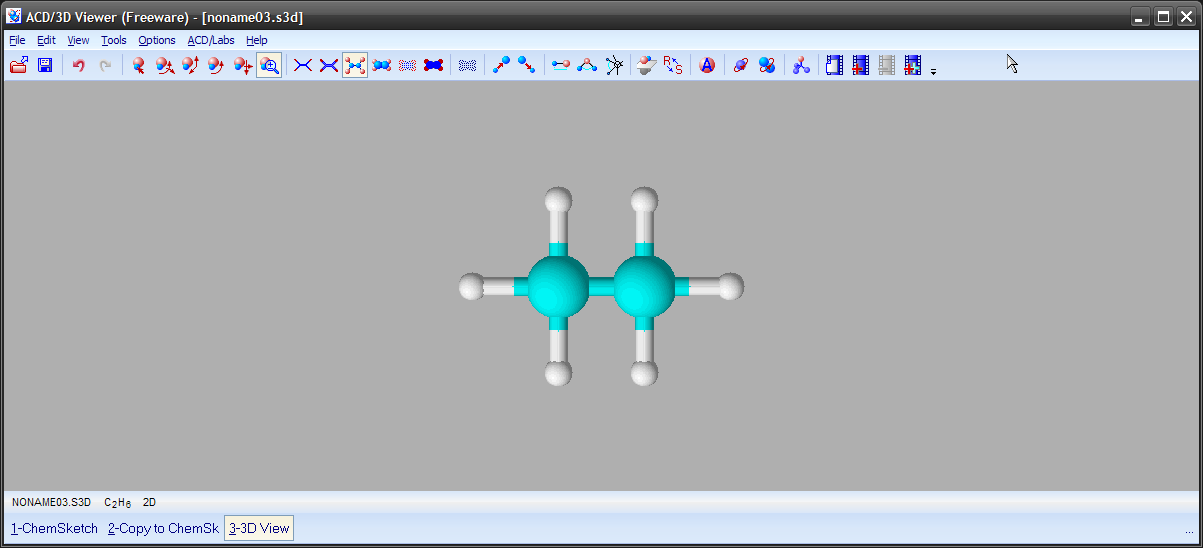Open the Edit menu
The width and height of the screenshot is (1203, 548).
pyautogui.click(x=47, y=40)
